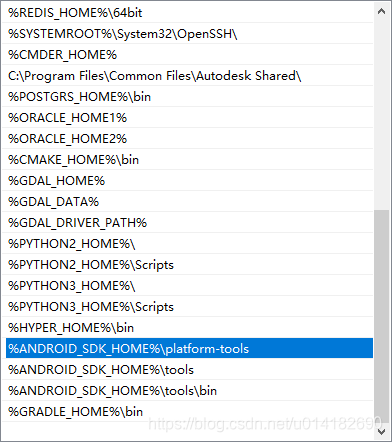Select the %PYTHON3_HOME%\ entry
Image resolution: width=392 pixels, height=442 pixels.
(x=188, y=285)
